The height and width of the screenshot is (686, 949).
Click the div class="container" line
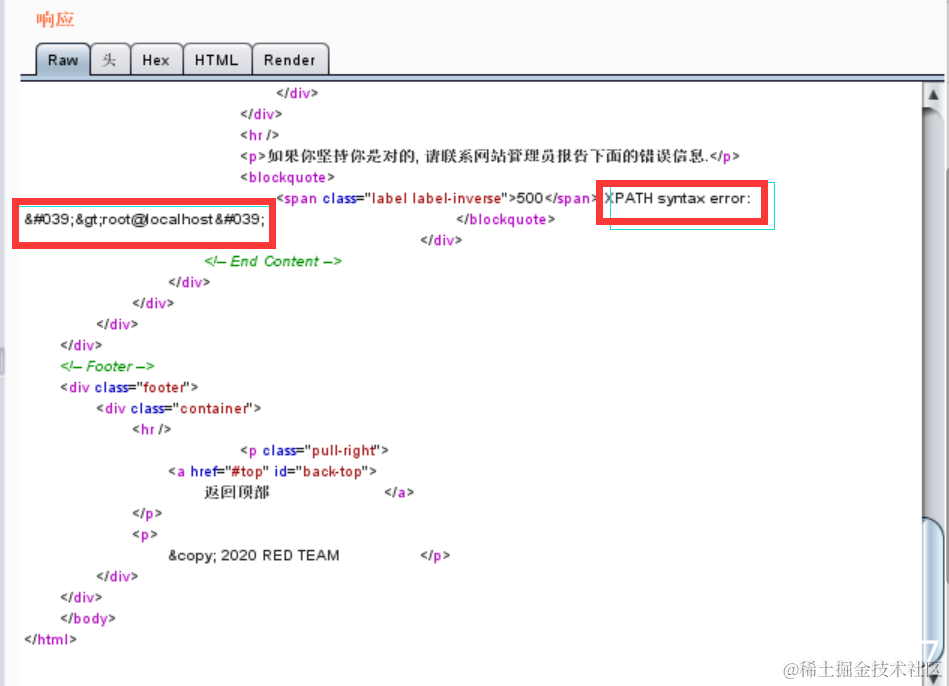click(x=179, y=409)
